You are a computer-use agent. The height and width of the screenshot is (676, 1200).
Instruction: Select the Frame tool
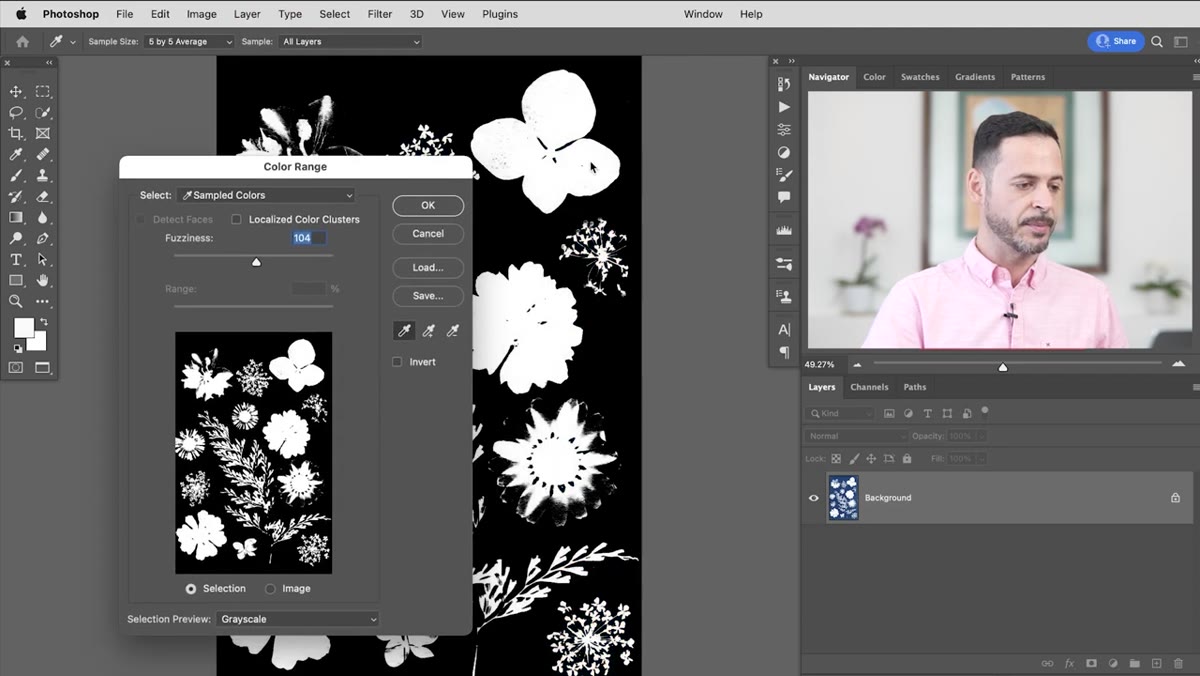pyautogui.click(x=42, y=134)
